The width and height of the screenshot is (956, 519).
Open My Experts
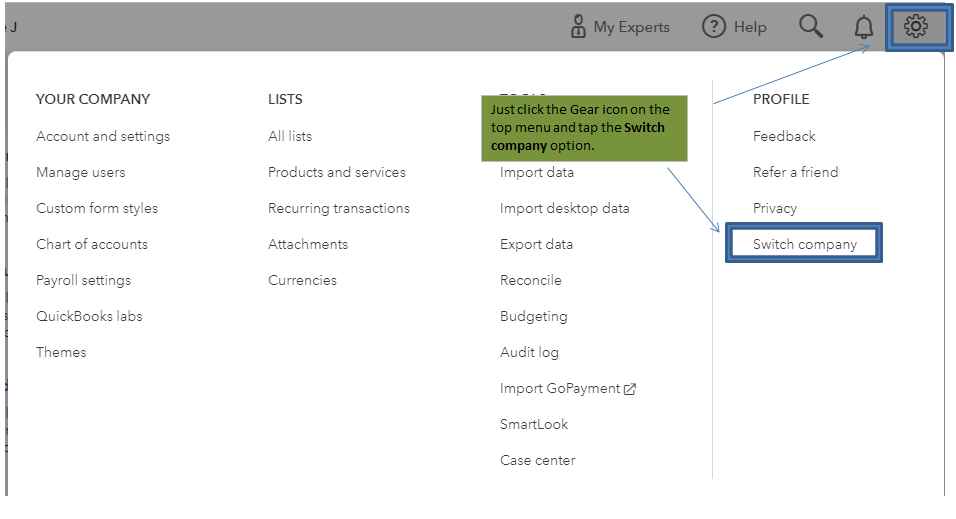point(620,27)
